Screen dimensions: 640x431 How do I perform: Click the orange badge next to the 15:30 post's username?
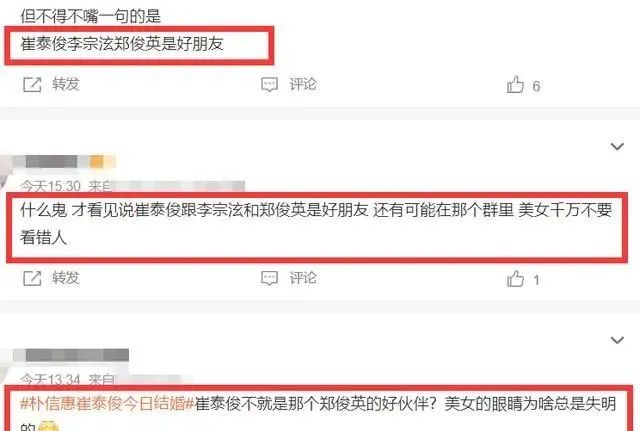click(97, 162)
